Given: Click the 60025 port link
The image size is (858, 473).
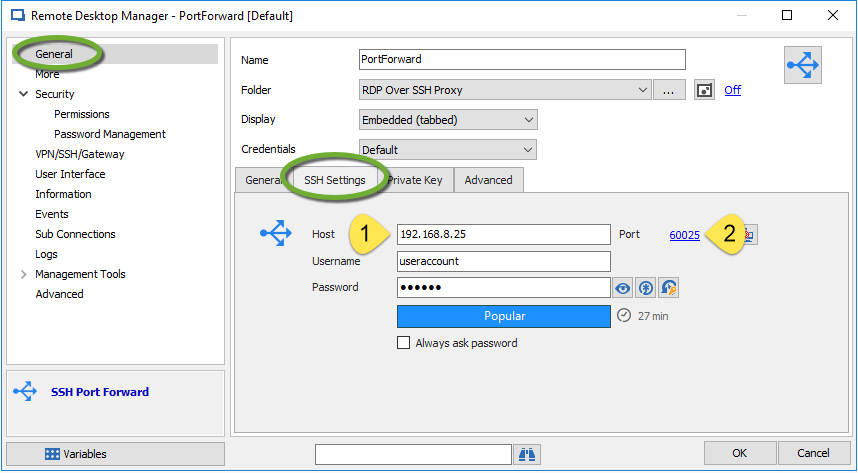Looking at the screenshot, I should click(x=684, y=235).
